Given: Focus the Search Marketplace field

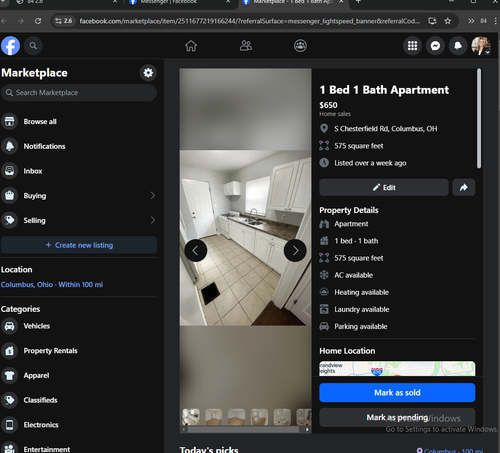Looking at the screenshot, I should coord(79,93).
